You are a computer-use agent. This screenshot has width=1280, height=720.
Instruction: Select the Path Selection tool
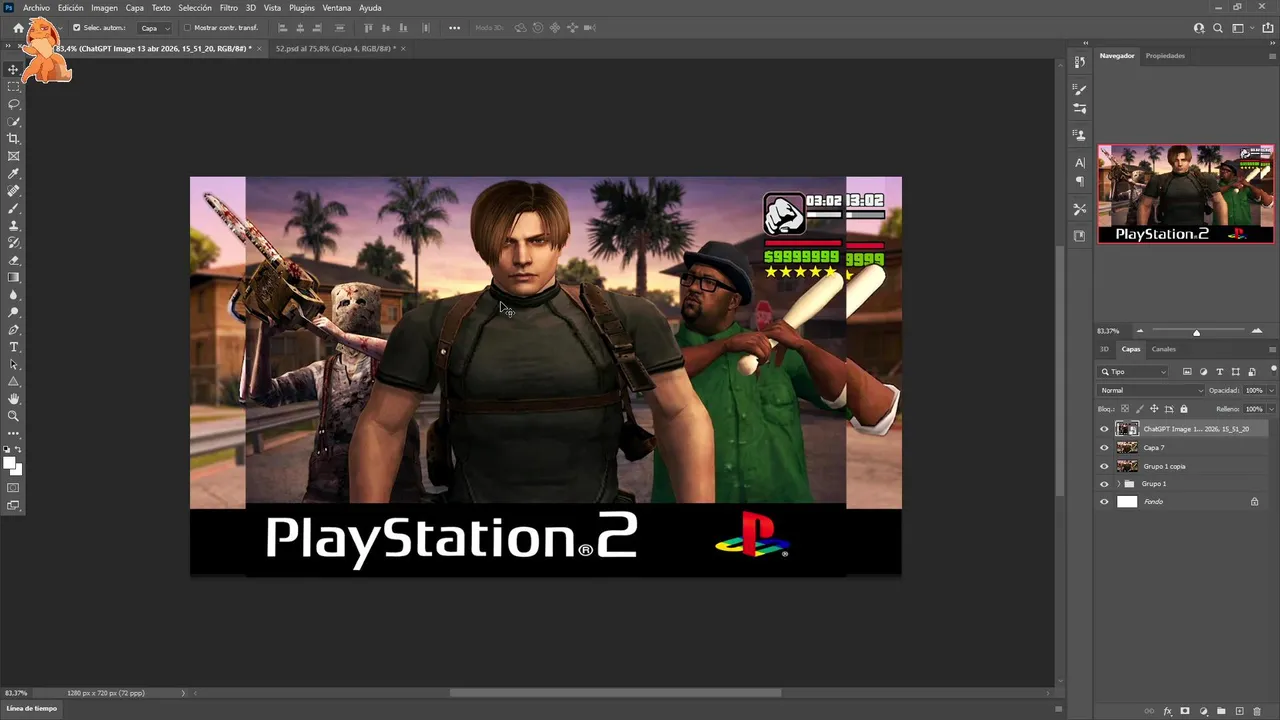[x=13, y=364]
